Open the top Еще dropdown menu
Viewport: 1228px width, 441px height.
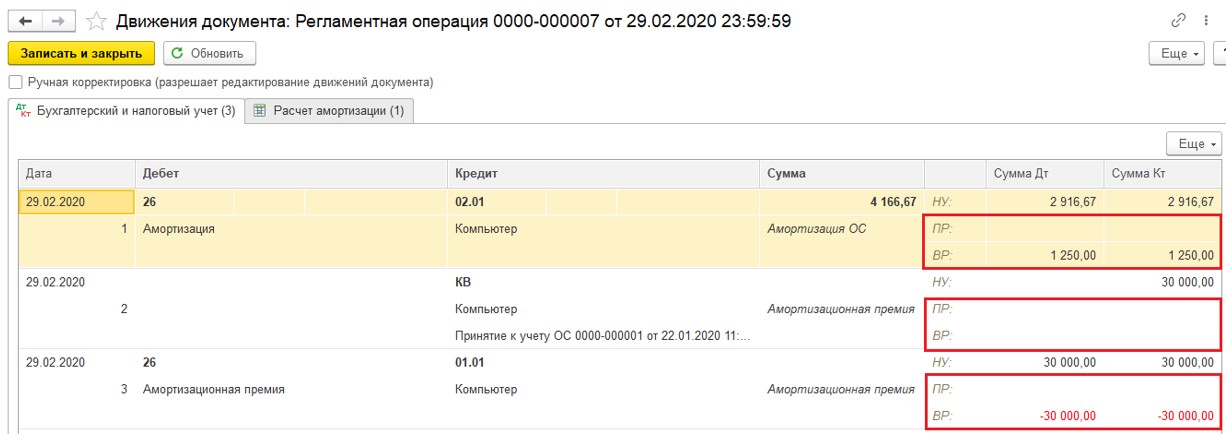click(1181, 53)
